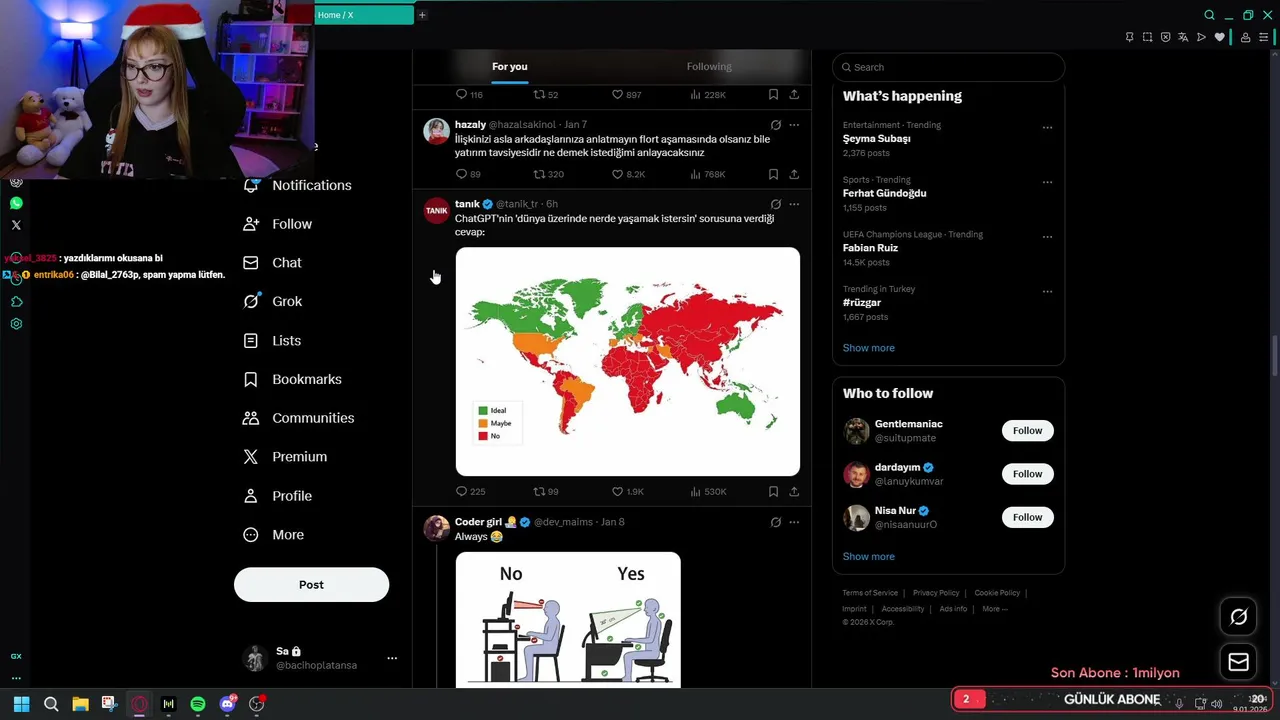Follow Nisa Nur
Image resolution: width=1280 pixels, height=720 pixels.
(x=1027, y=517)
